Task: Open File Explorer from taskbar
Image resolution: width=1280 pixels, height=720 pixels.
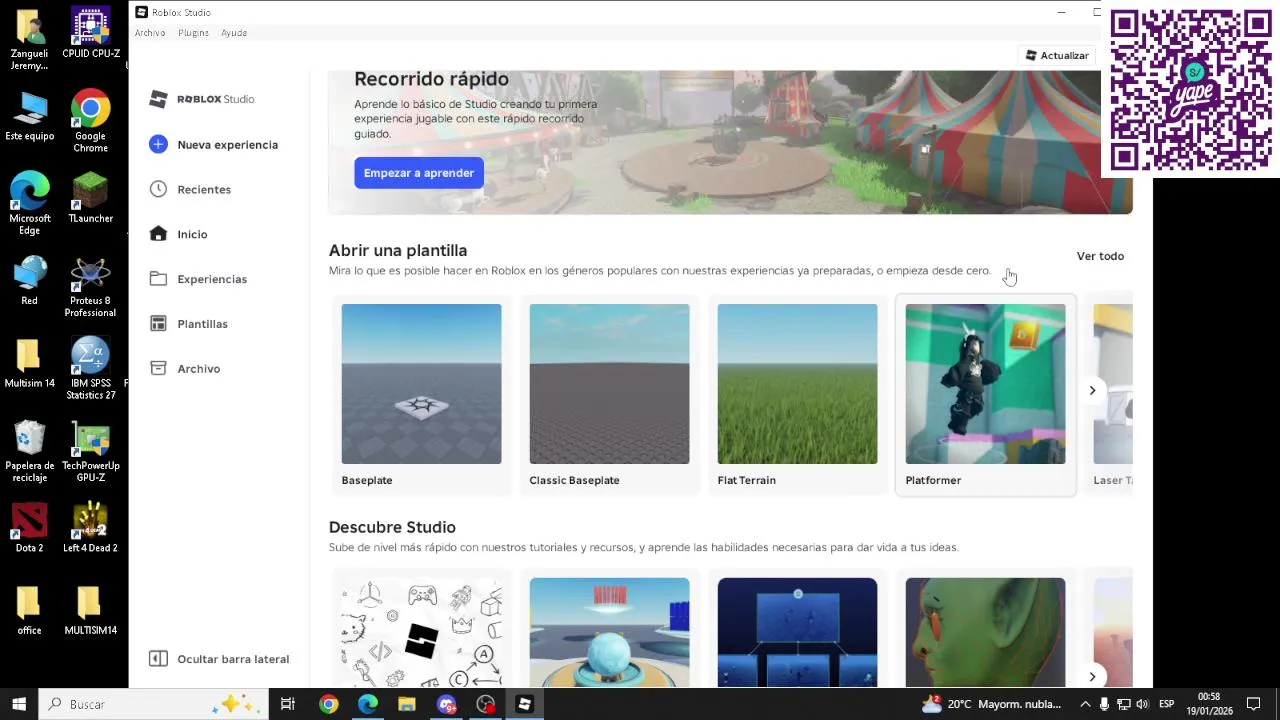Action: (x=407, y=704)
